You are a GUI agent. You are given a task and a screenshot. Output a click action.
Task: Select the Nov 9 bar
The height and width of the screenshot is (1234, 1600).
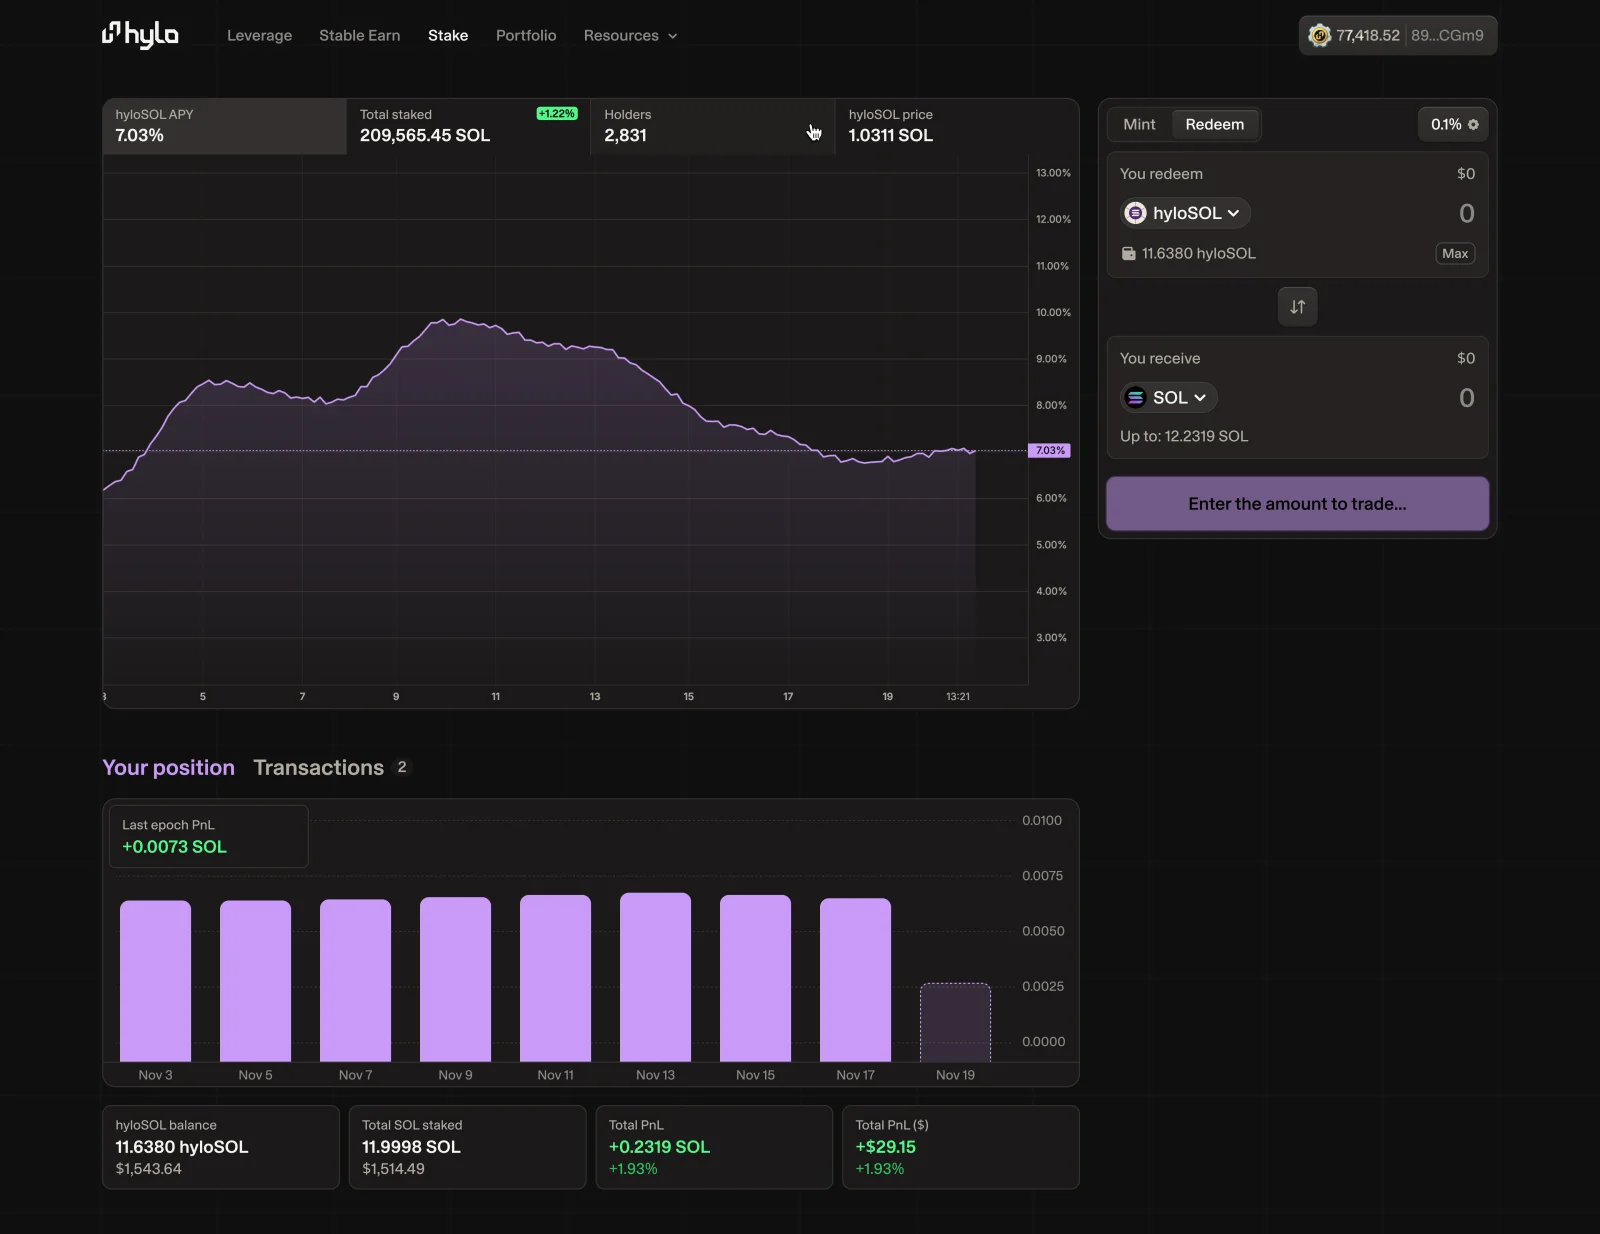pyautogui.click(x=455, y=979)
